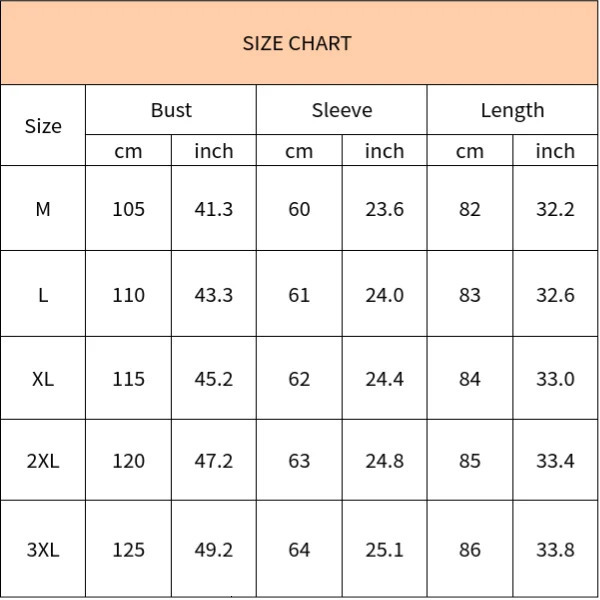Select the 32.2 length inch value
The image size is (600, 600).
pos(555,209)
